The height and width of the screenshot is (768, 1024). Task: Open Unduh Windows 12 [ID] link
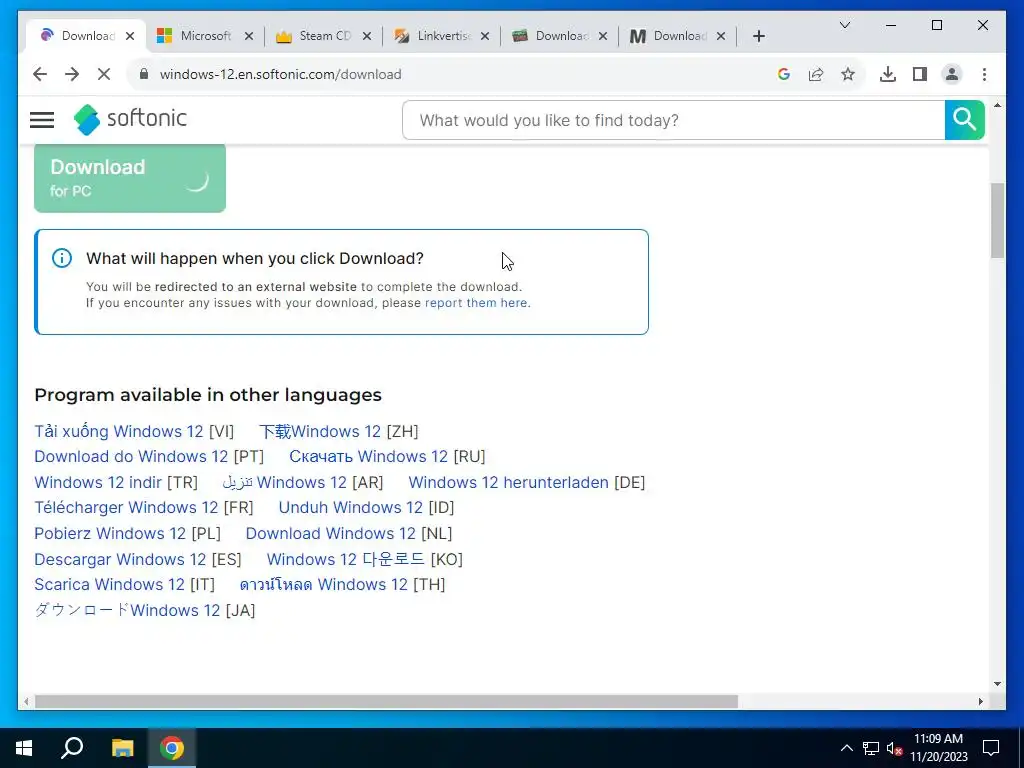point(351,507)
